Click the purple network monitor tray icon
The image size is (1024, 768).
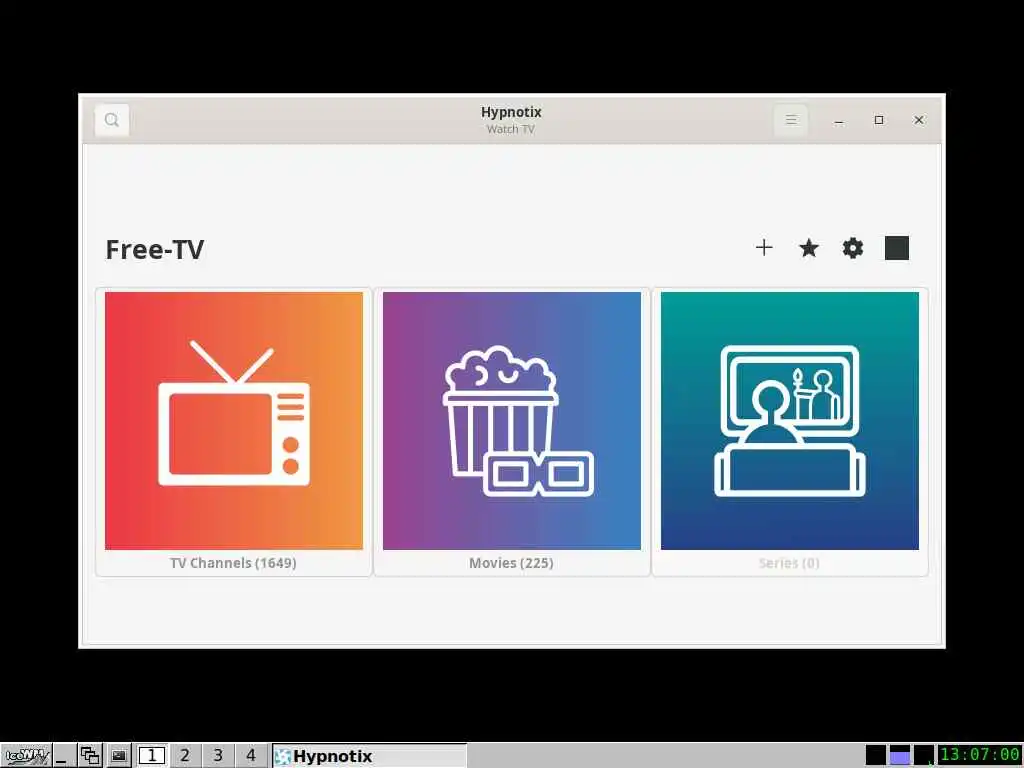tap(899, 755)
